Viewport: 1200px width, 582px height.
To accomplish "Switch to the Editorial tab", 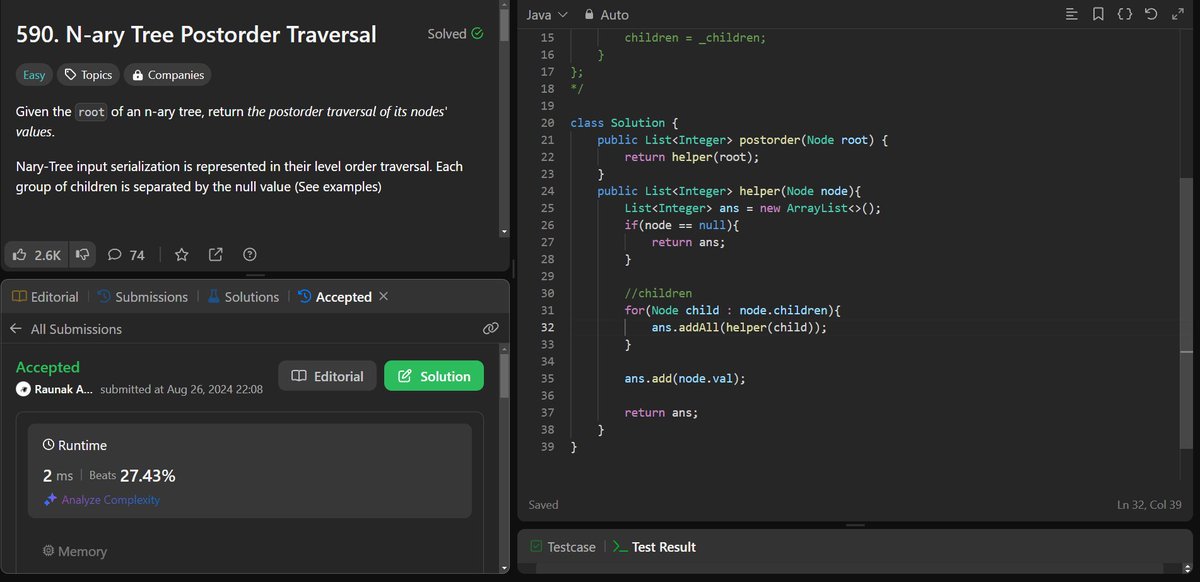I will [x=45, y=297].
